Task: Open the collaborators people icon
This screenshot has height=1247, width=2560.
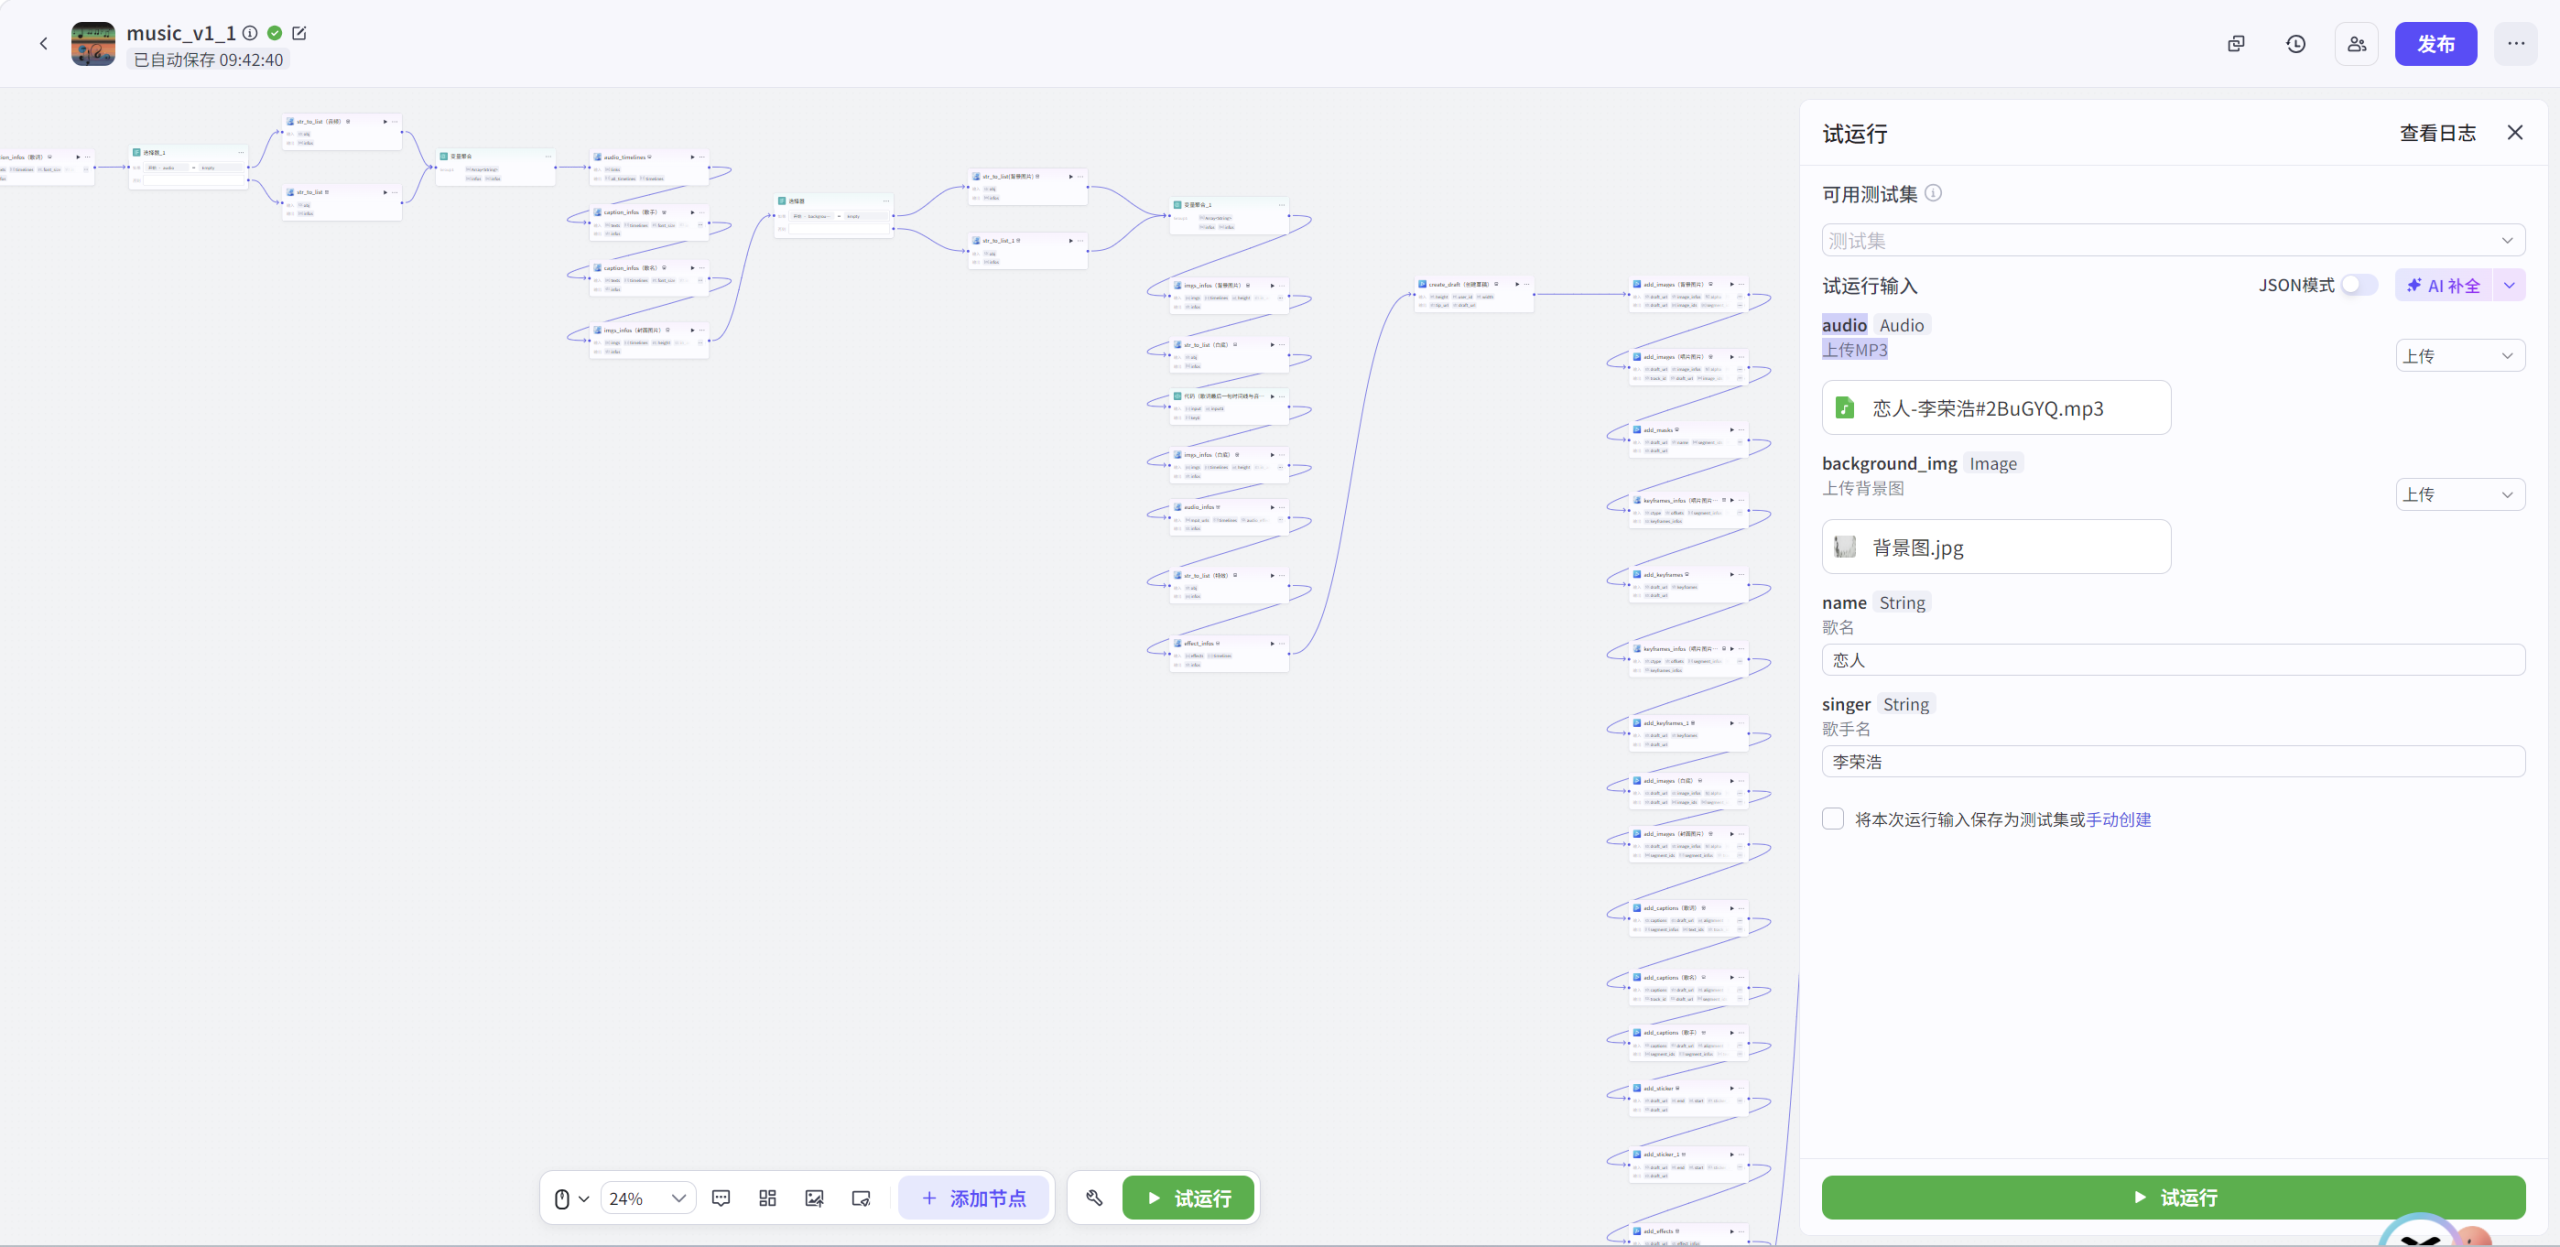Action: click(x=2357, y=44)
